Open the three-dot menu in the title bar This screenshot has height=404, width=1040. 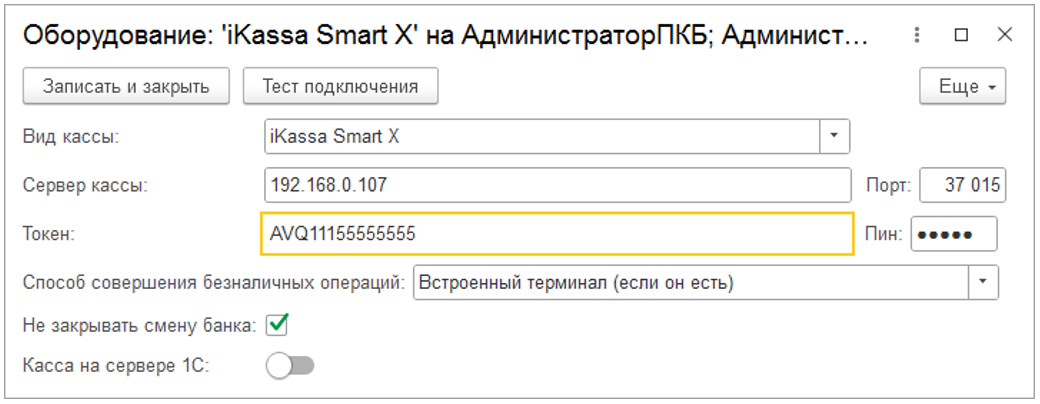(x=917, y=35)
